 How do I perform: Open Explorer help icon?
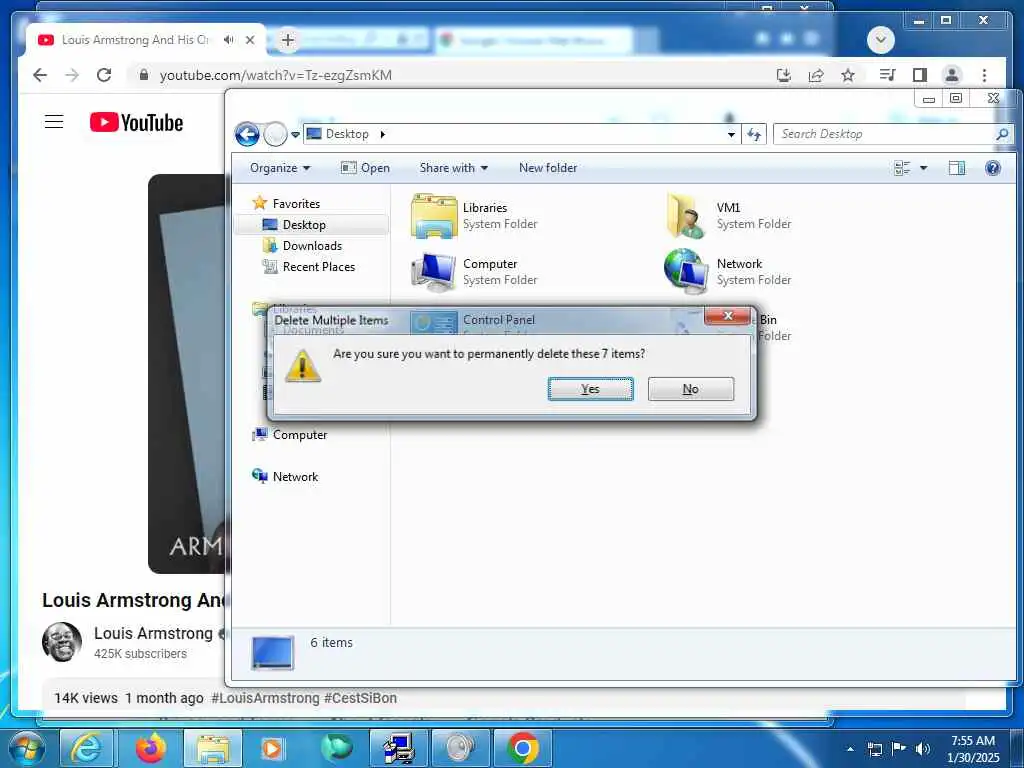click(993, 168)
